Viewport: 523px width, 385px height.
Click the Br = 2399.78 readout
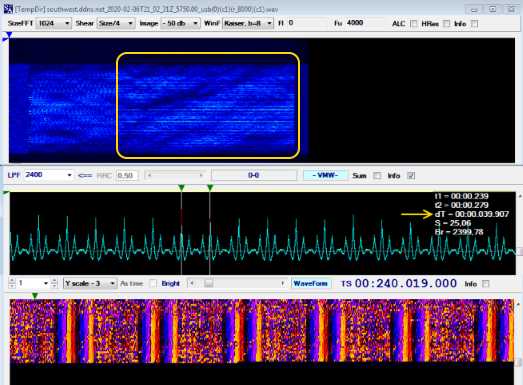tap(459, 232)
